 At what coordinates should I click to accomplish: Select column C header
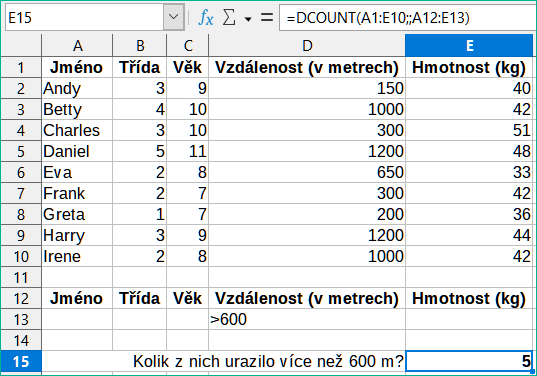(188, 46)
